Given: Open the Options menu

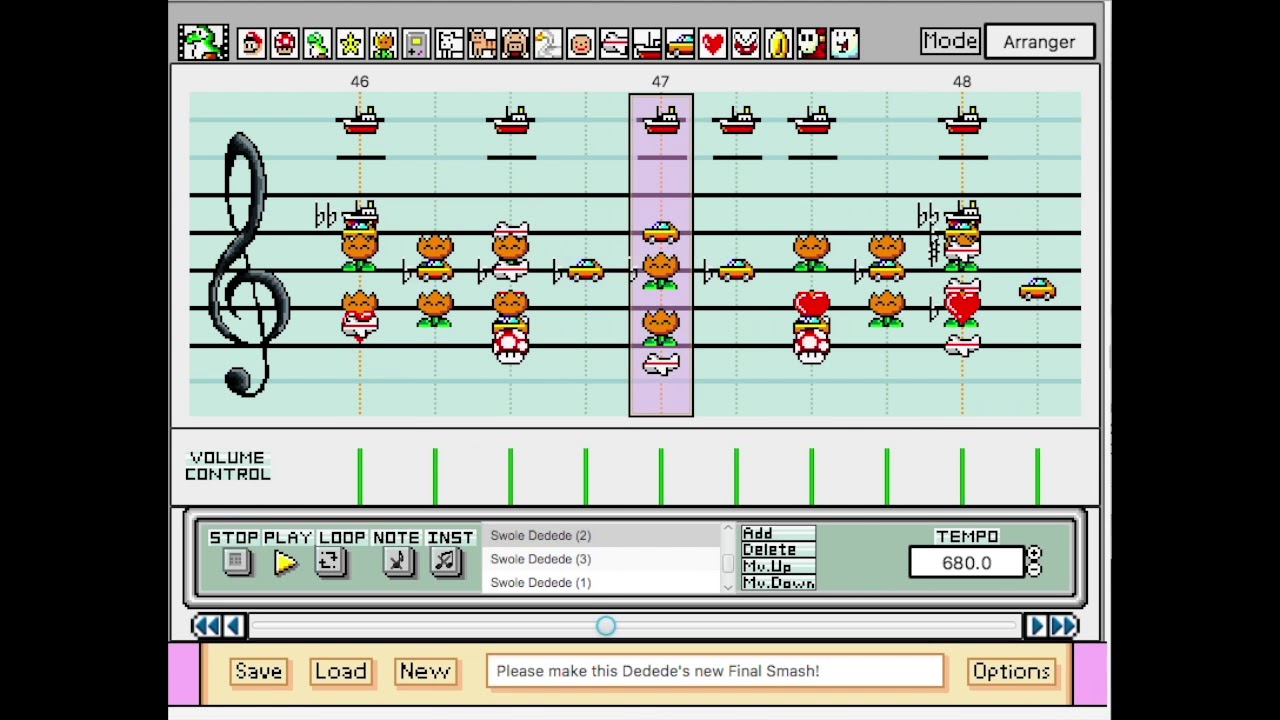Looking at the screenshot, I should pyautogui.click(x=1011, y=671).
